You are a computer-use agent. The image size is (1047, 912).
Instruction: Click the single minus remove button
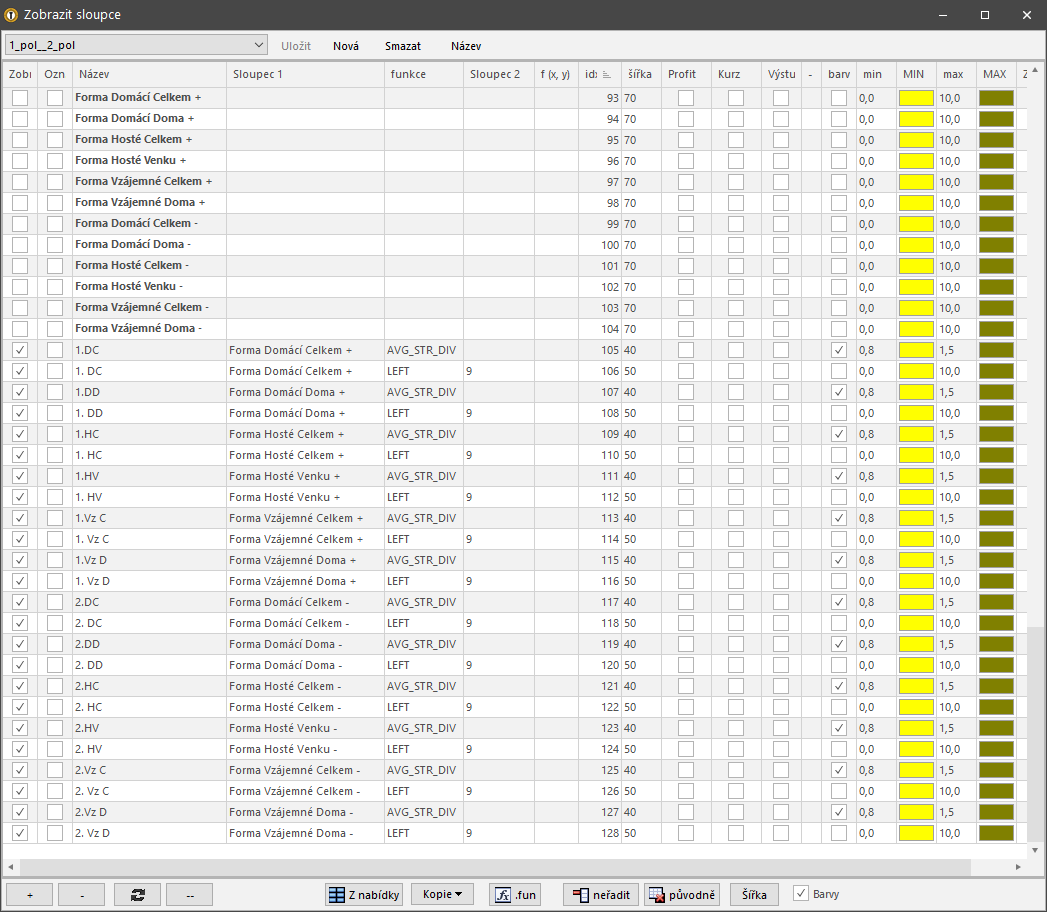[x=81, y=895]
